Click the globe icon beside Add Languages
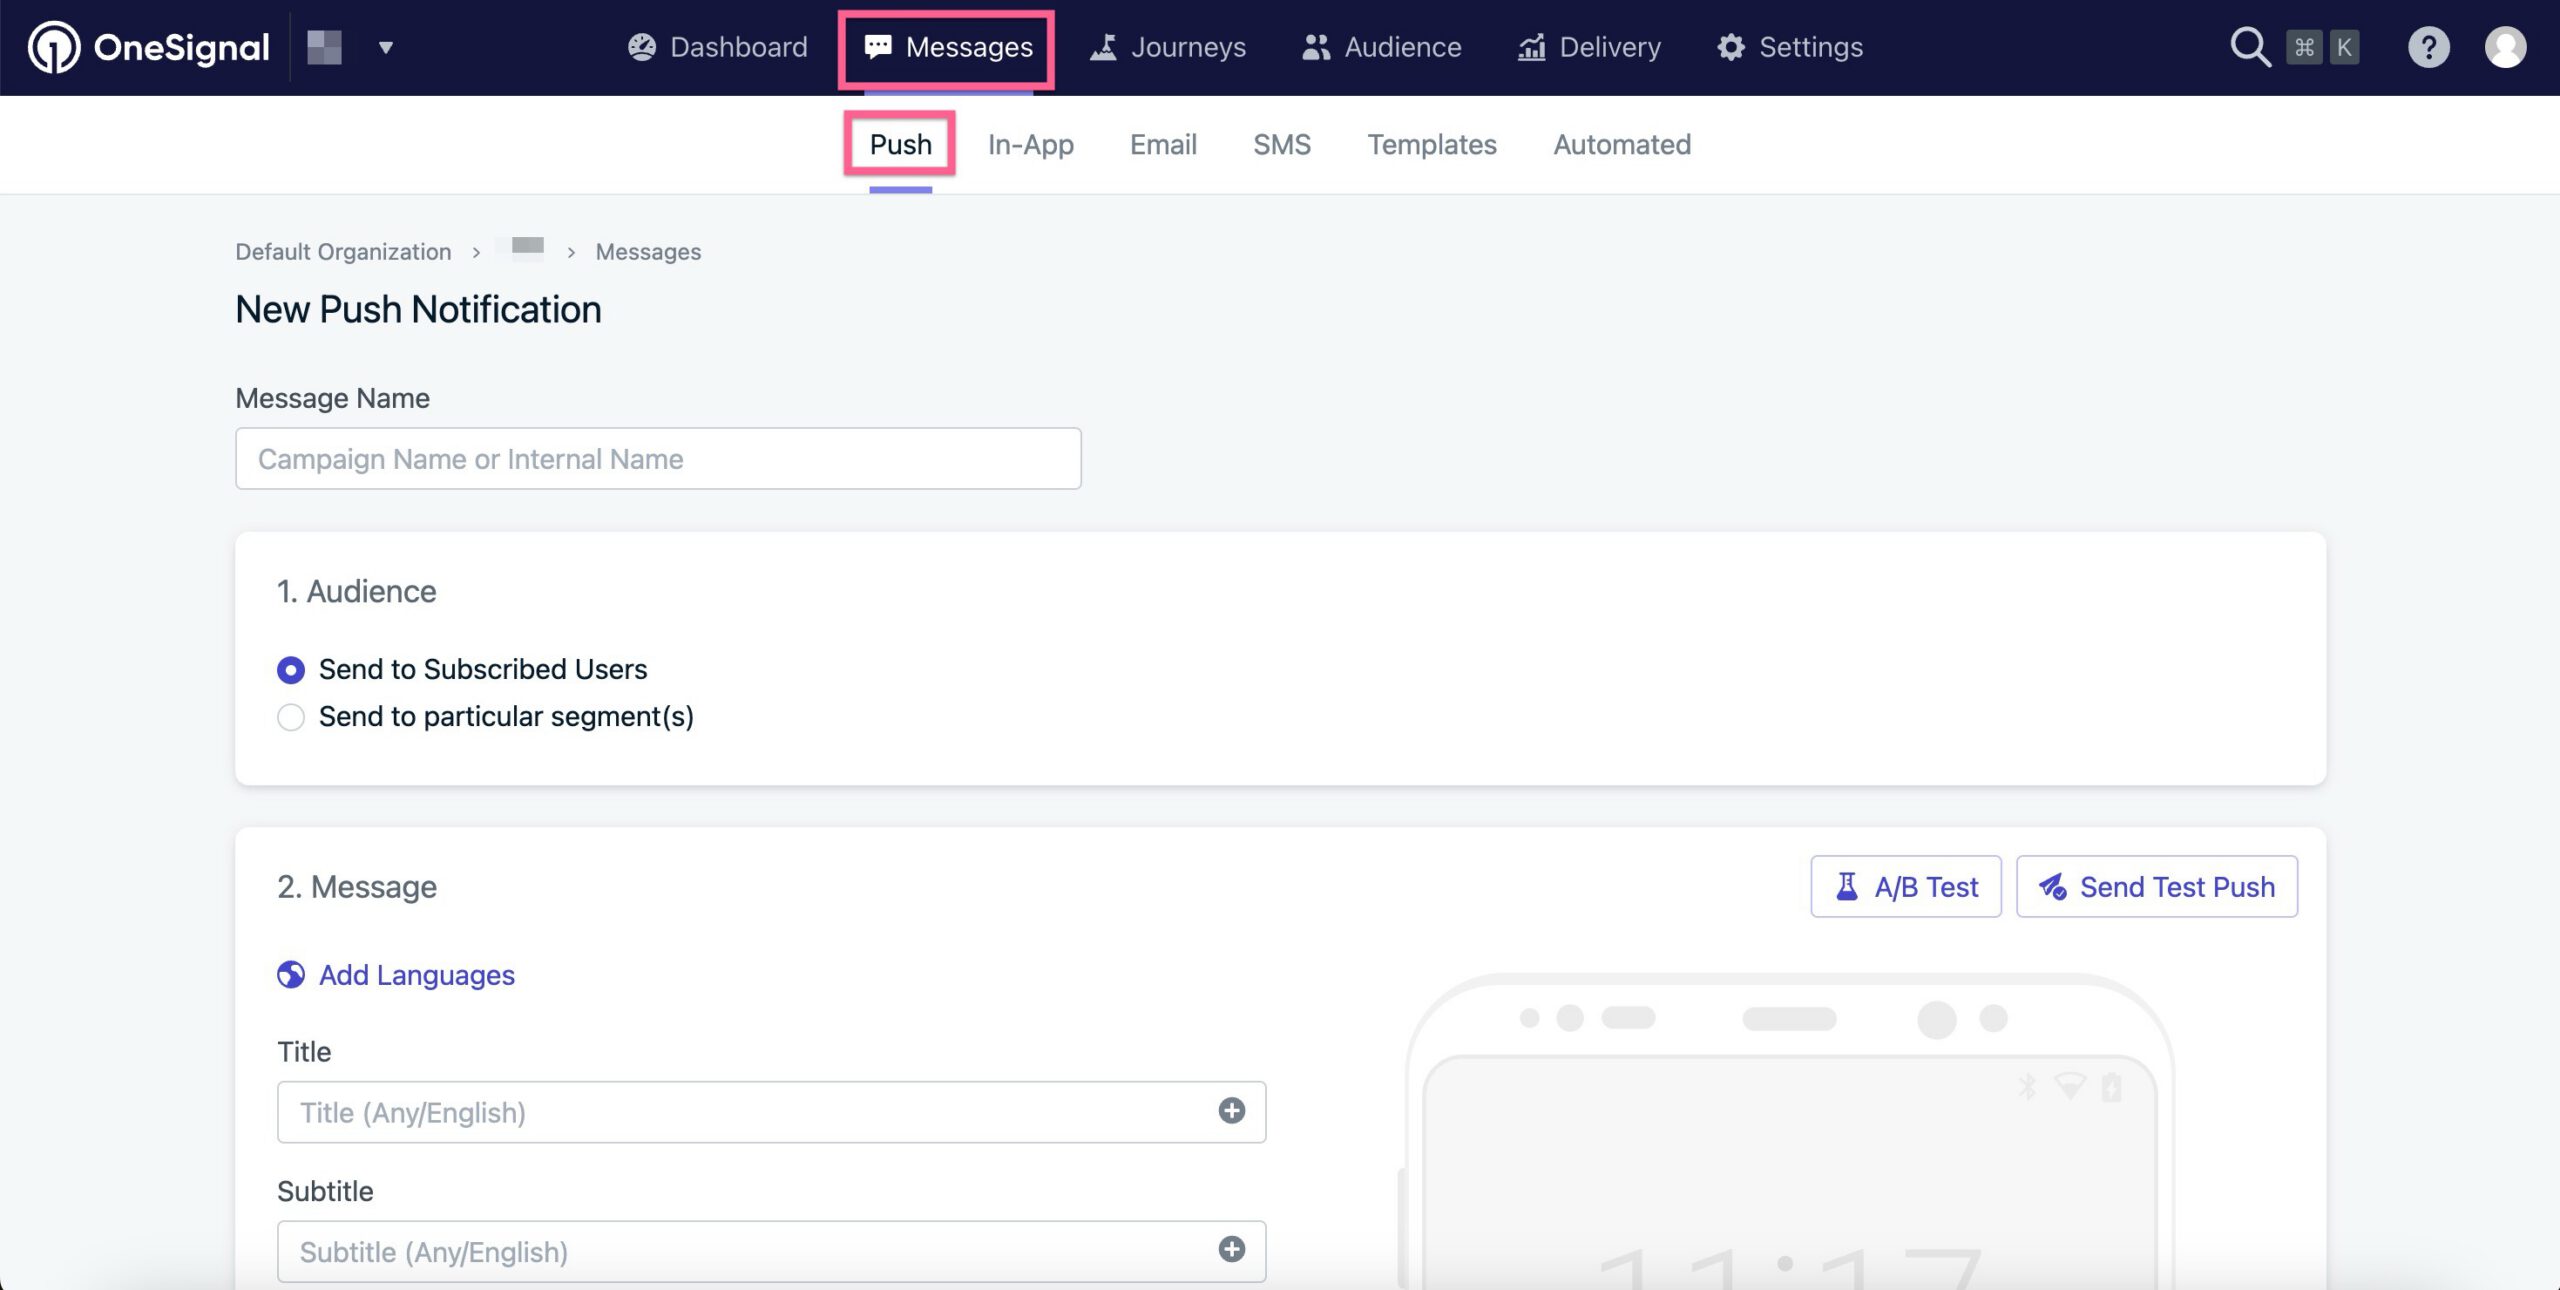Viewport: 2560px width, 1290px height. 291,975
